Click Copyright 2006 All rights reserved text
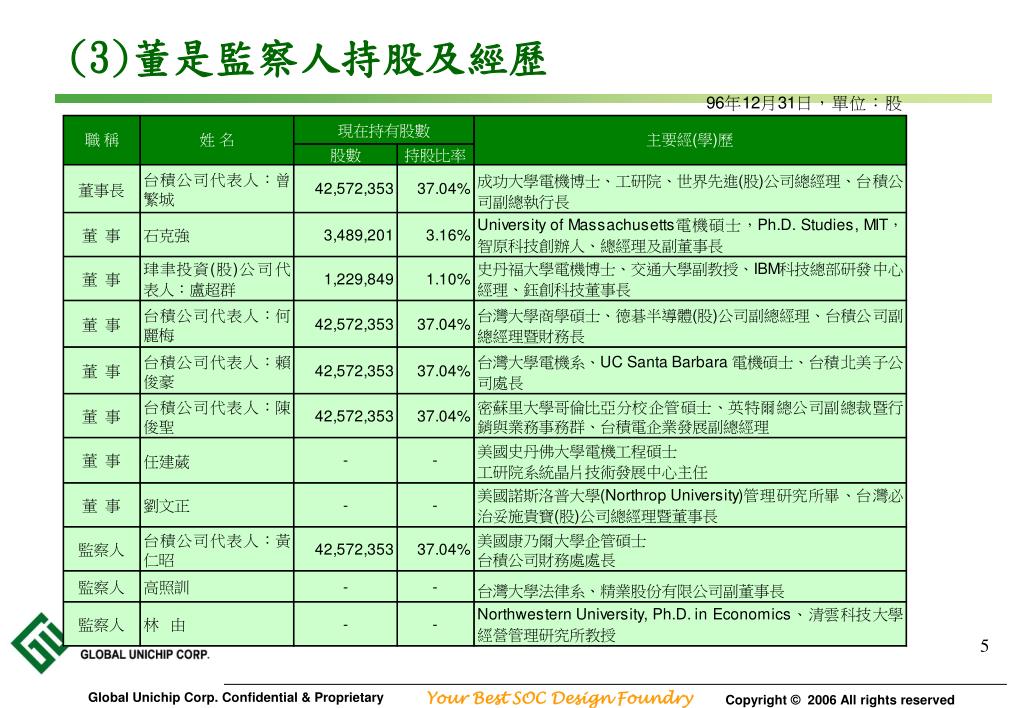 tap(840, 700)
